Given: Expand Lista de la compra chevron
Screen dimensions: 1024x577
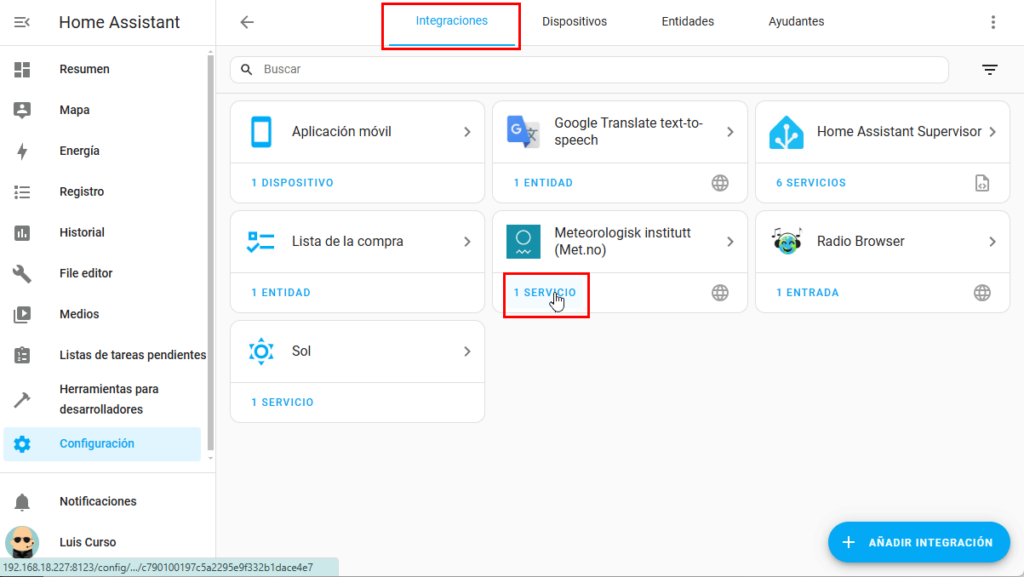Looking at the screenshot, I should click(467, 242).
